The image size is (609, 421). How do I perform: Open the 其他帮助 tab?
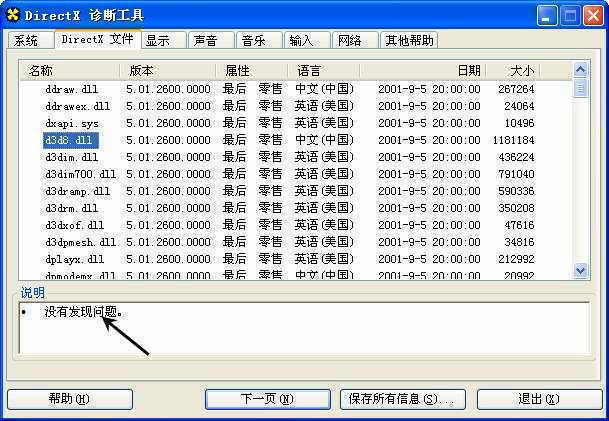[x=409, y=41]
